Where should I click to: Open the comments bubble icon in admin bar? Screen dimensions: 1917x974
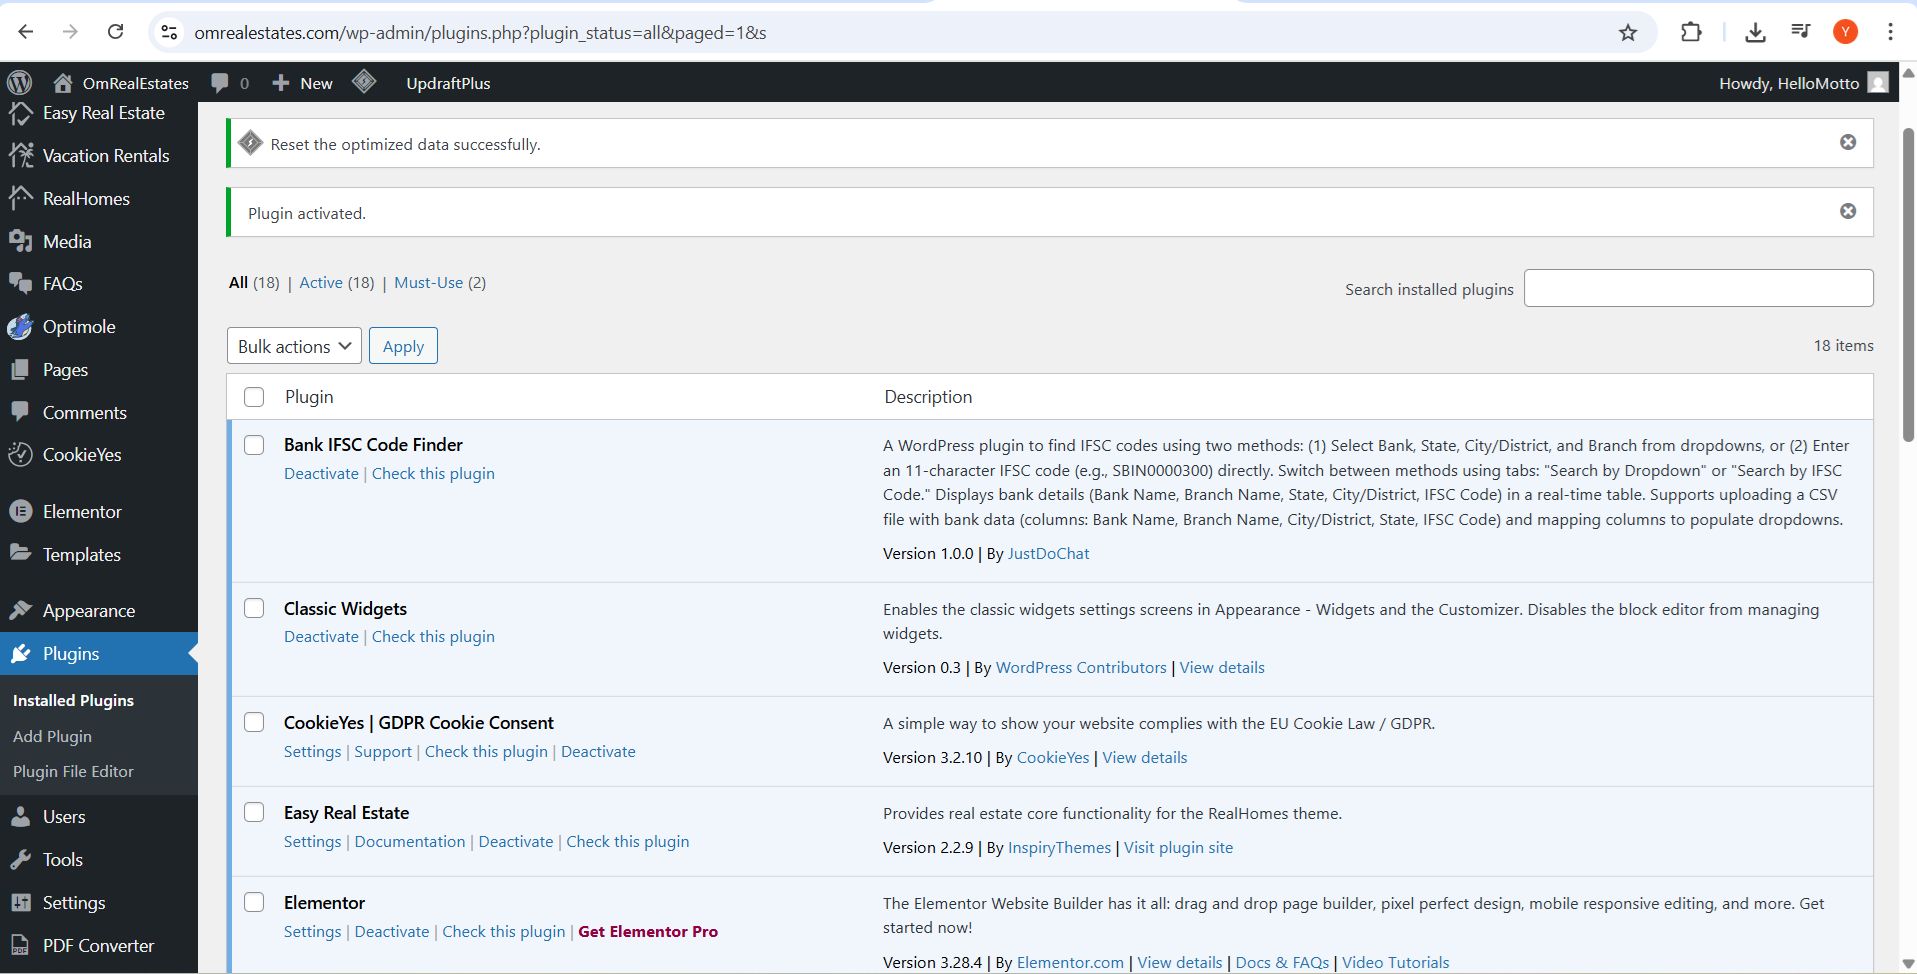click(220, 83)
